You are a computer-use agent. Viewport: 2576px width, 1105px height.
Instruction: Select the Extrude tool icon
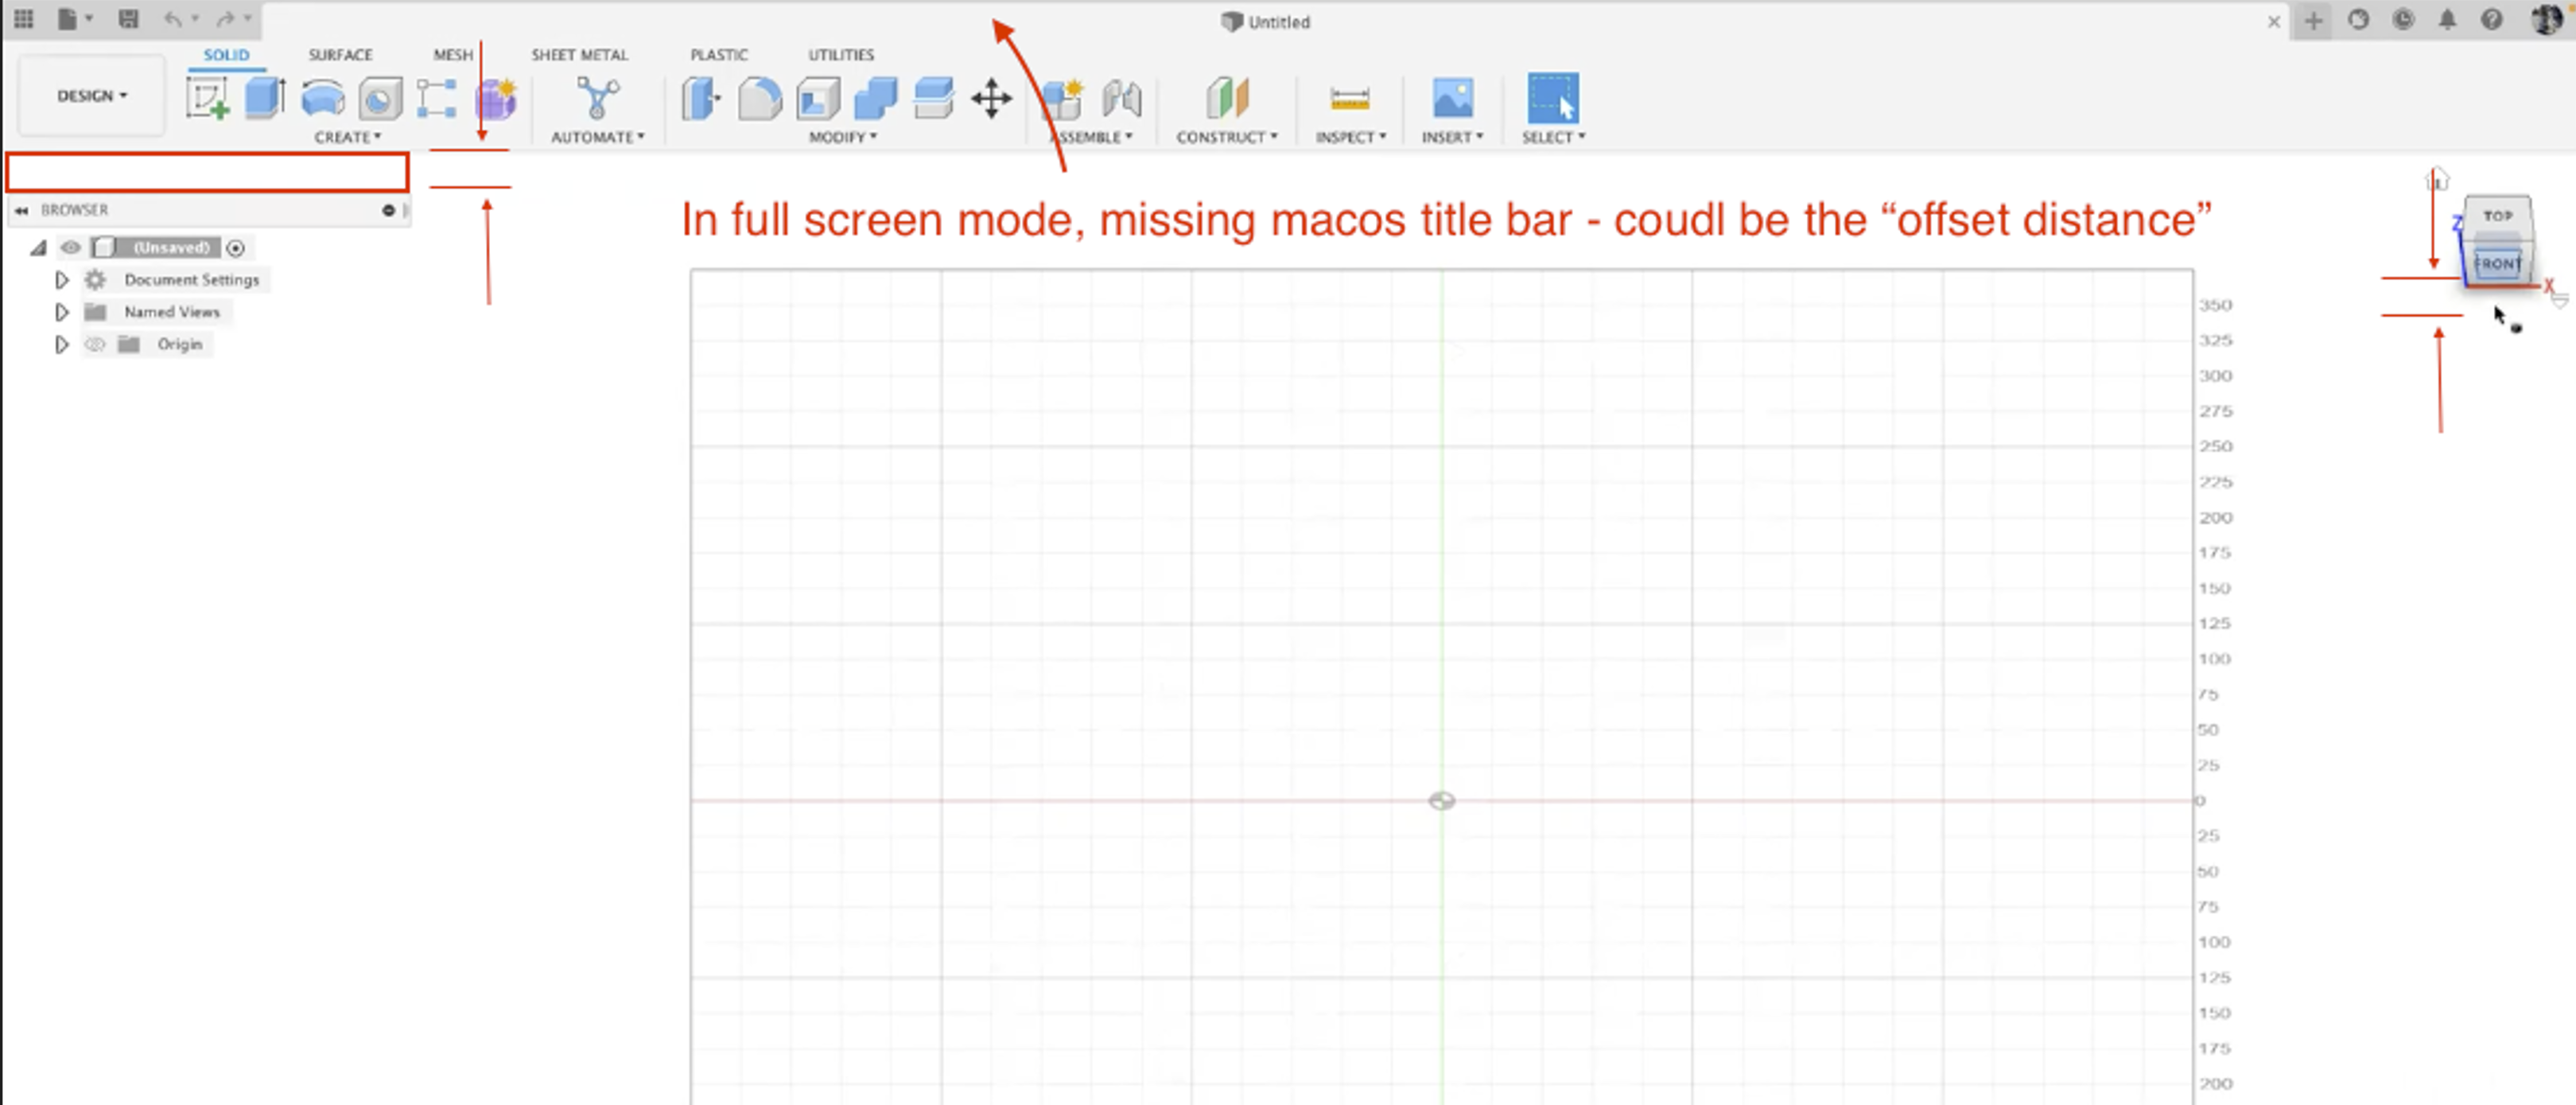pyautogui.click(x=265, y=99)
